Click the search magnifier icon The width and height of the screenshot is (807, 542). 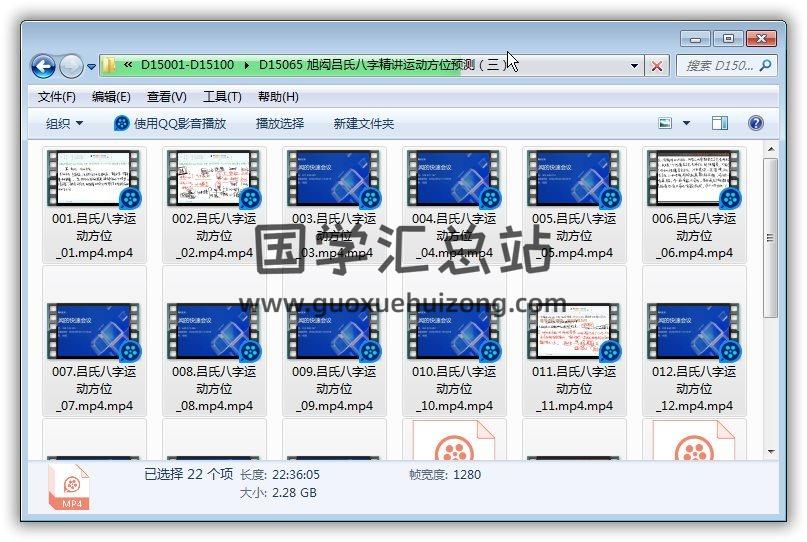click(x=765, y=66)
